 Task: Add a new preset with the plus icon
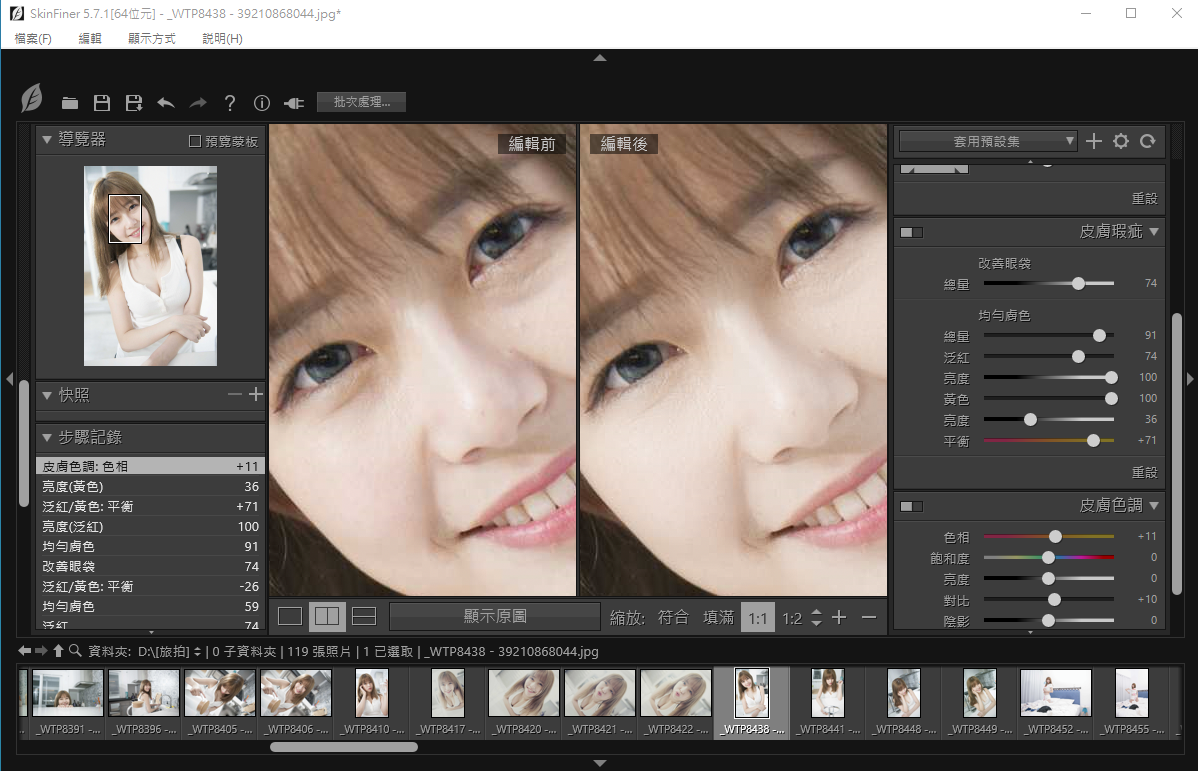click(x=1094, y=141)
